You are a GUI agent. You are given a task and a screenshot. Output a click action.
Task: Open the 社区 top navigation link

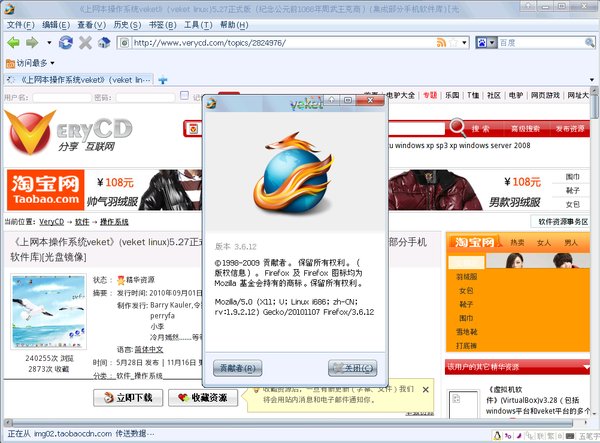coord(494,95)
